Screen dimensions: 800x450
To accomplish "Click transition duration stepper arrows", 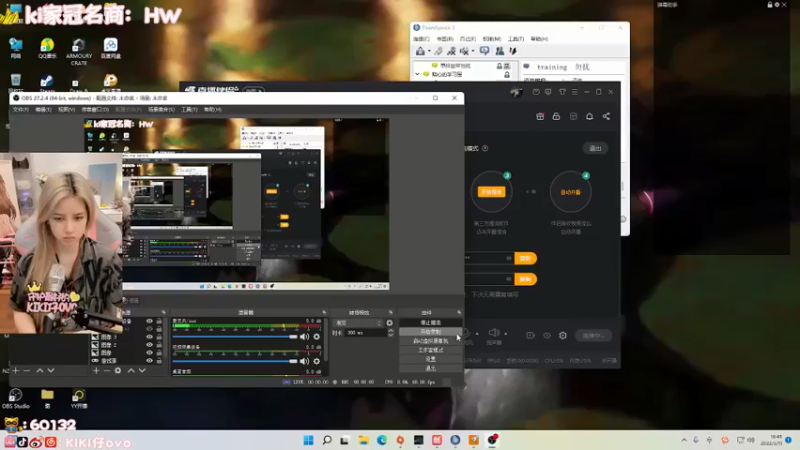I will [x=391, y=333].
